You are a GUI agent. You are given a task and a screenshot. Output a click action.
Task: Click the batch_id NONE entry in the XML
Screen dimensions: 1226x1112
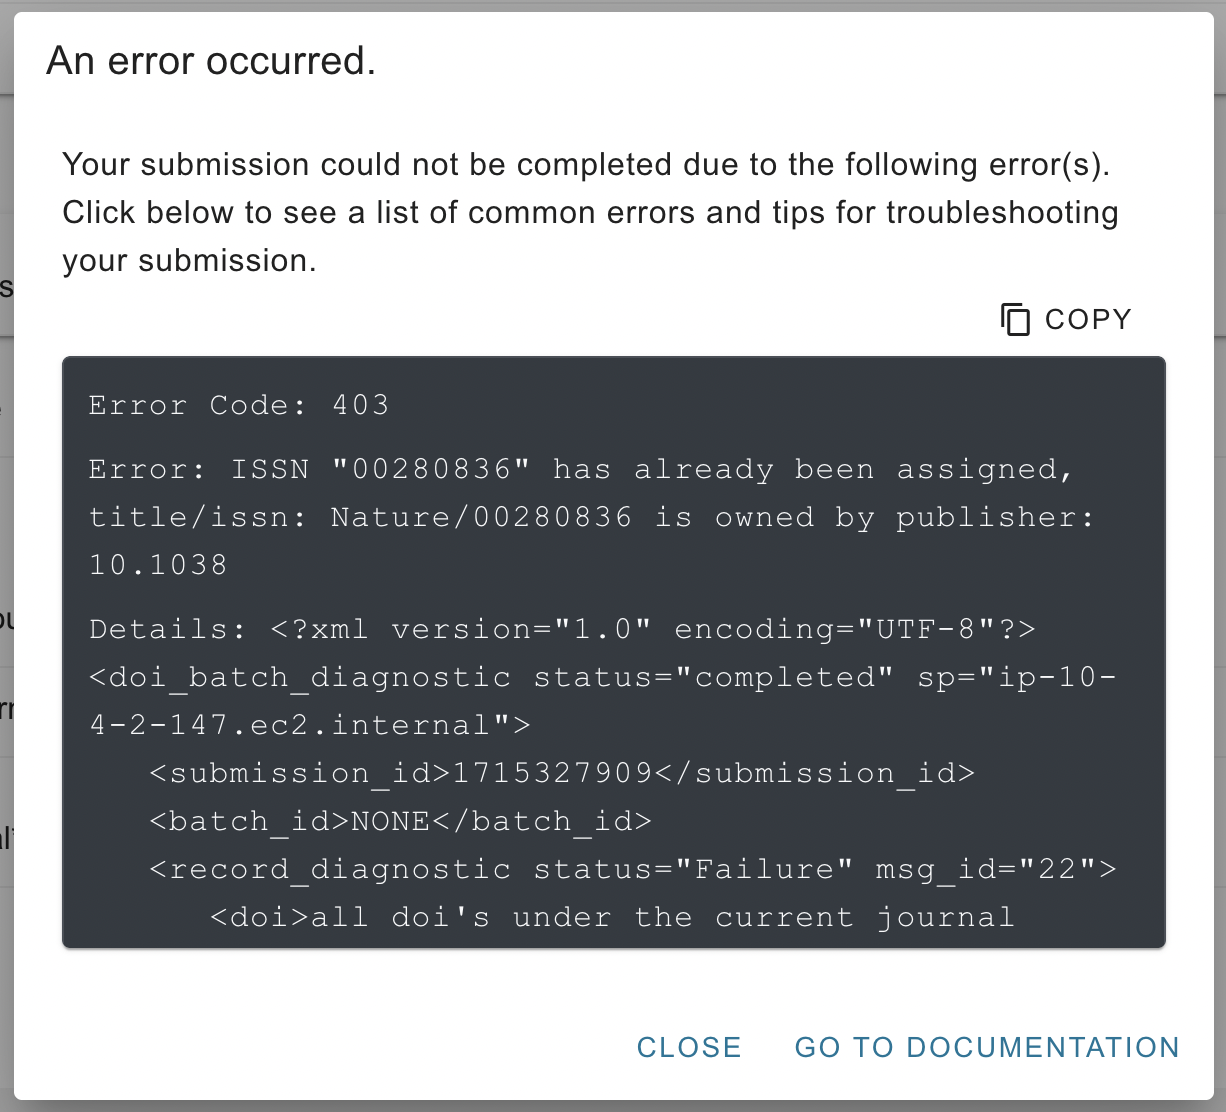(400, 821)
